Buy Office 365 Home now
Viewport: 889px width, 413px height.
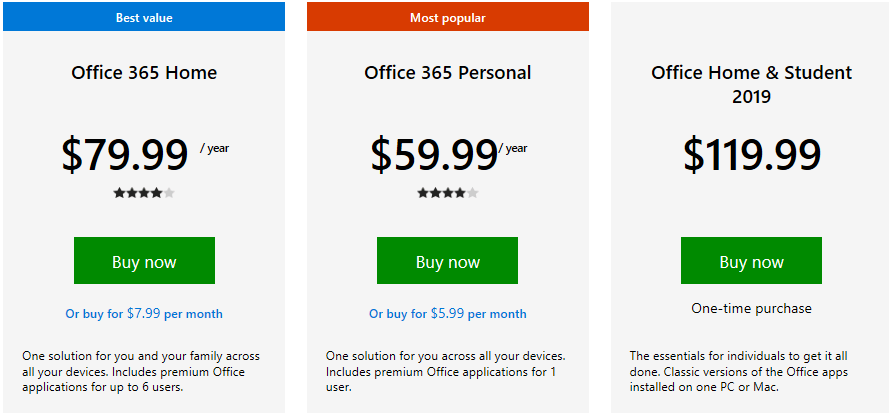point(144,260)
